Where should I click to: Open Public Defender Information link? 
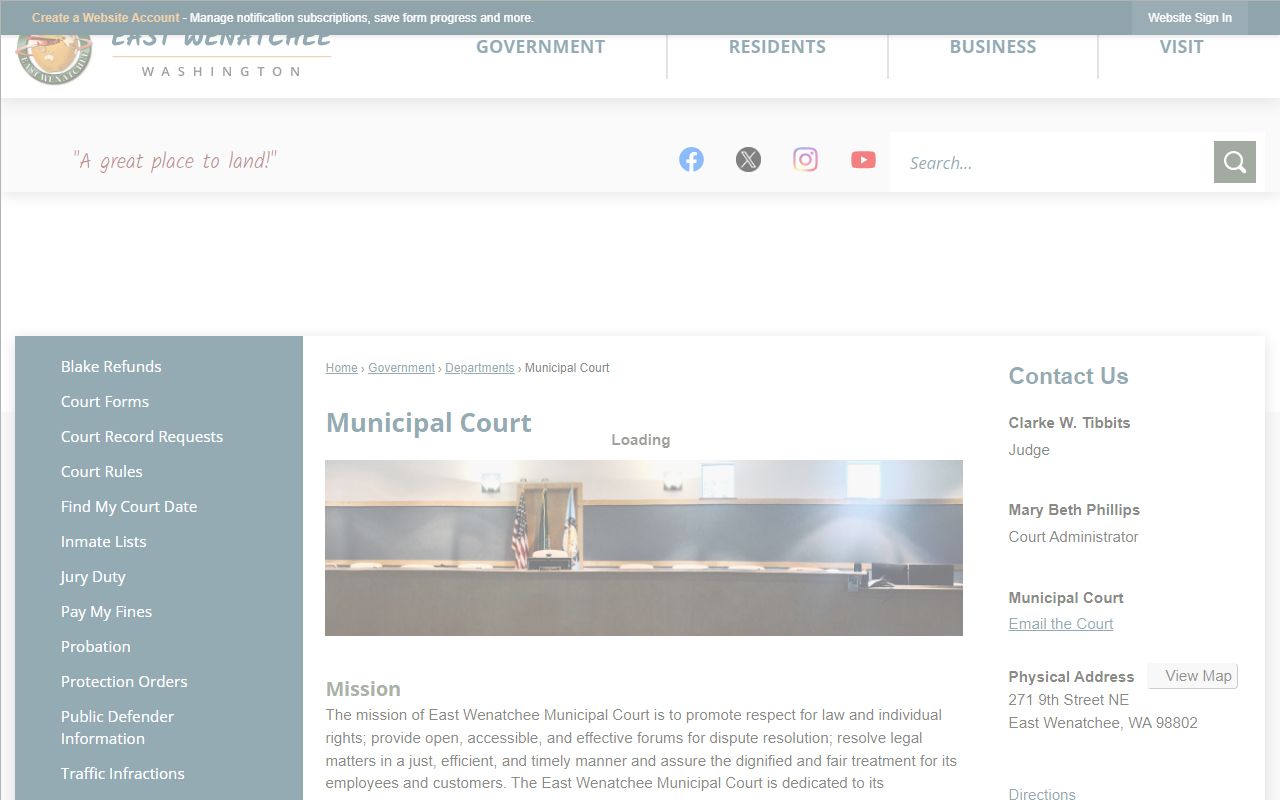117,728
